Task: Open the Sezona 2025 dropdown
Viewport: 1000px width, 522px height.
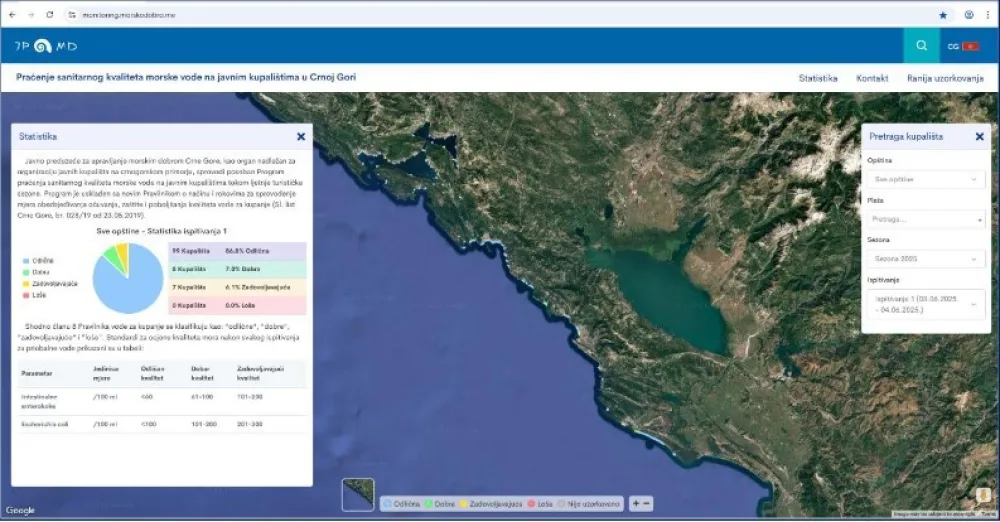Action: (x=926, y=259)
